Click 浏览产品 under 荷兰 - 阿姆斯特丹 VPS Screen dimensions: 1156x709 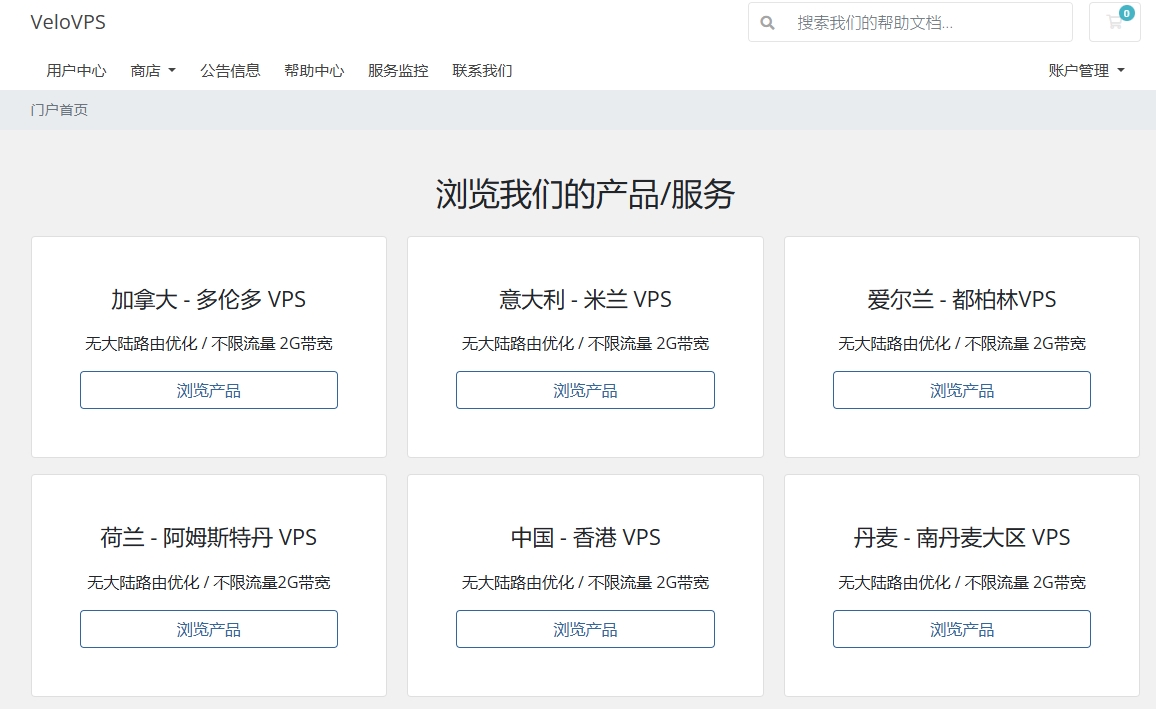pos(208,629)
